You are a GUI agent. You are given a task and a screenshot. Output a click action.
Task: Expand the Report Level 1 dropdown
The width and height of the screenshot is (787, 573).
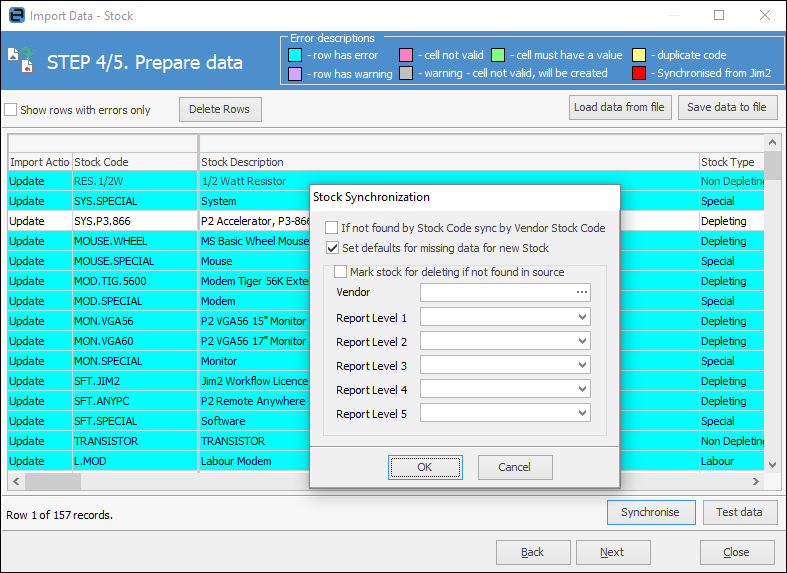coord(582,318)
